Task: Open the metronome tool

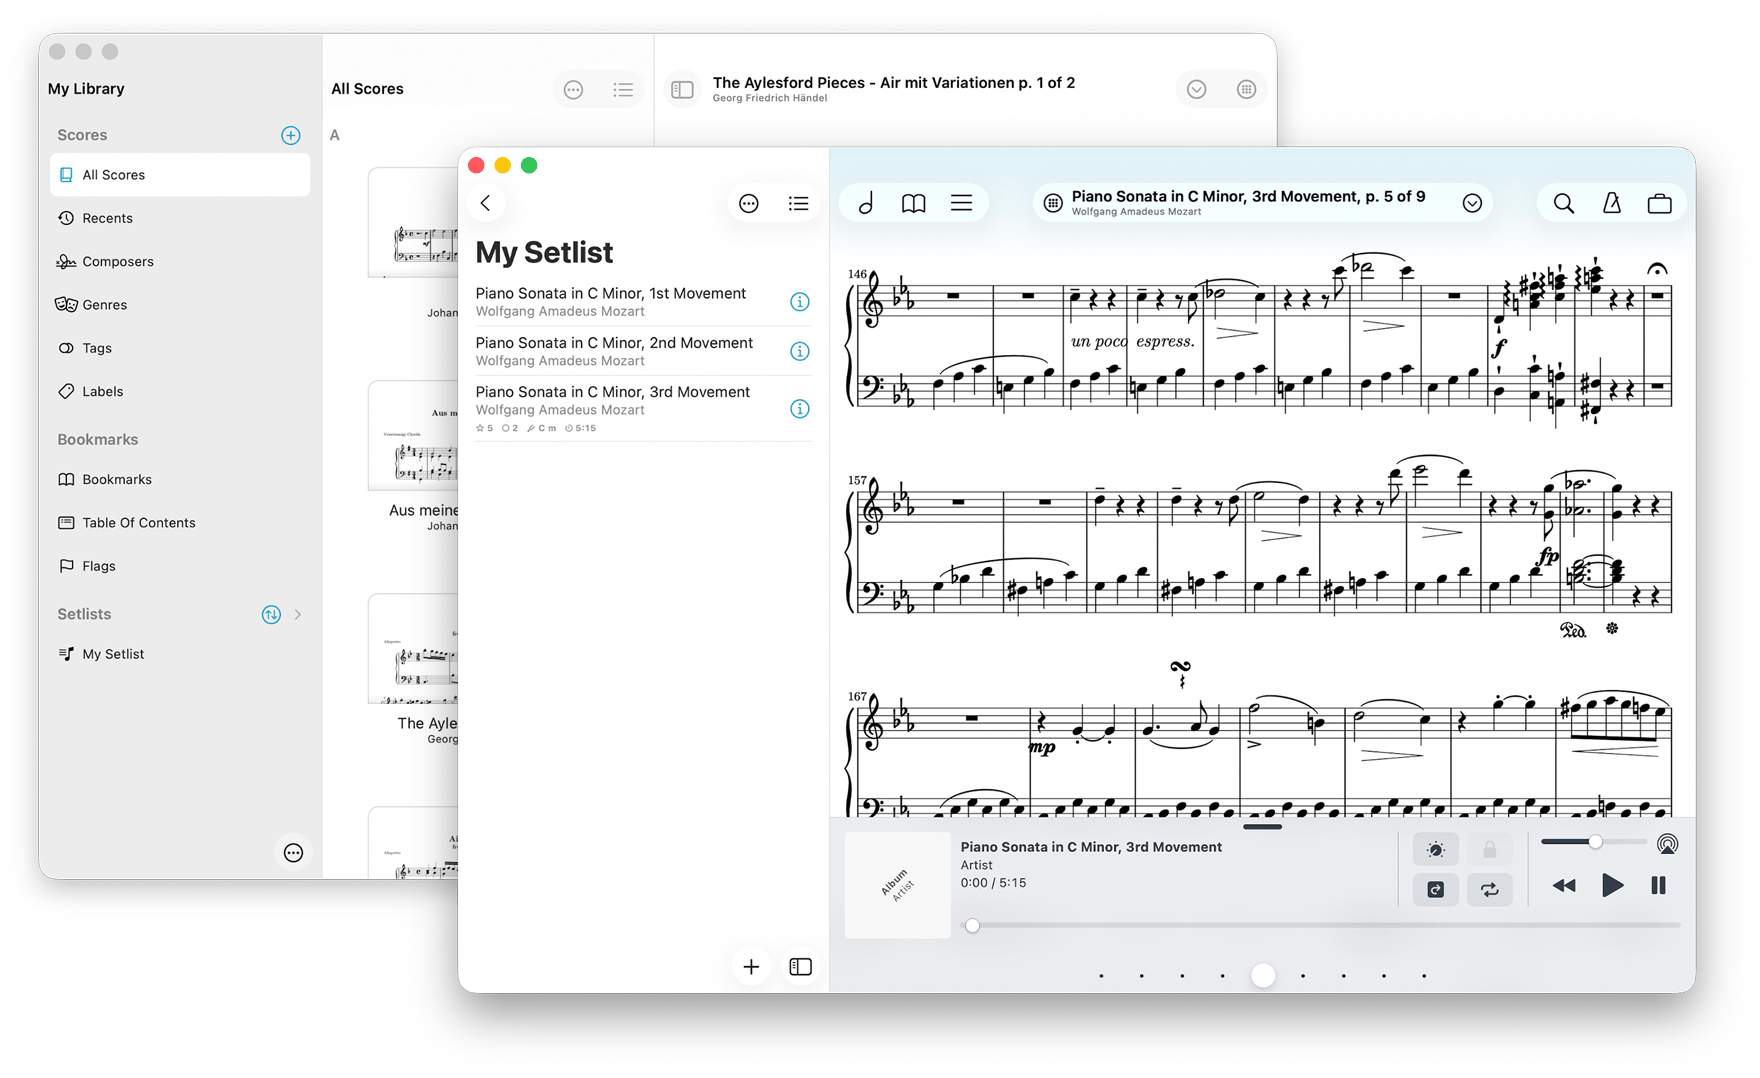Action: (1612, 203)
